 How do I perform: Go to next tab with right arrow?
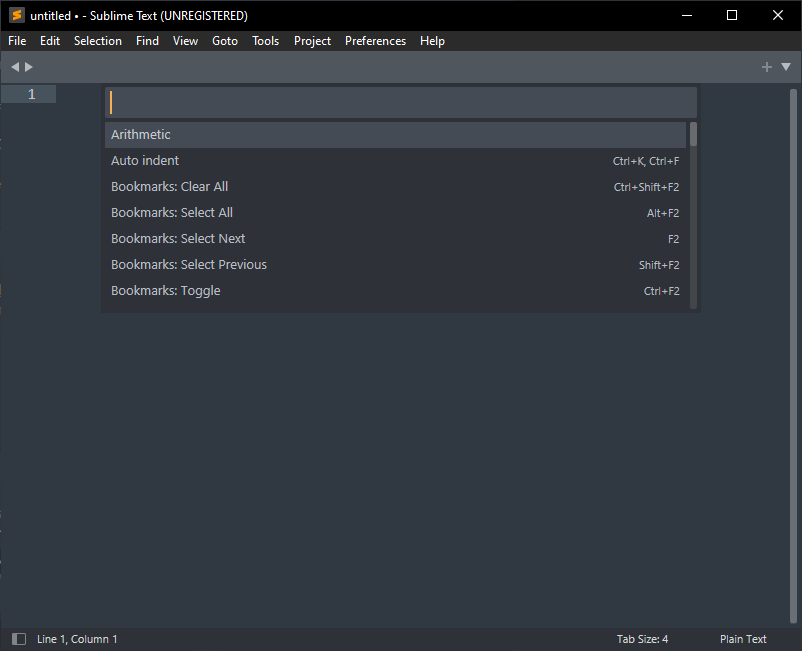[29, 67]
